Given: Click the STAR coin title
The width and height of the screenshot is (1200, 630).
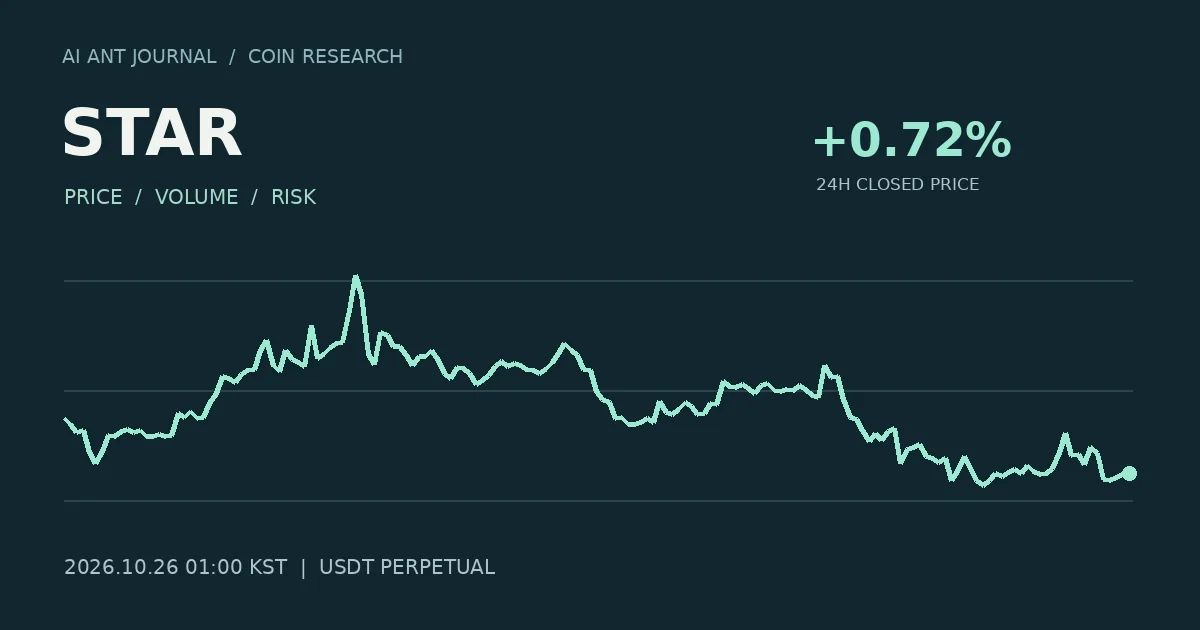Looking at the screenshot, I should click(152, 133).
